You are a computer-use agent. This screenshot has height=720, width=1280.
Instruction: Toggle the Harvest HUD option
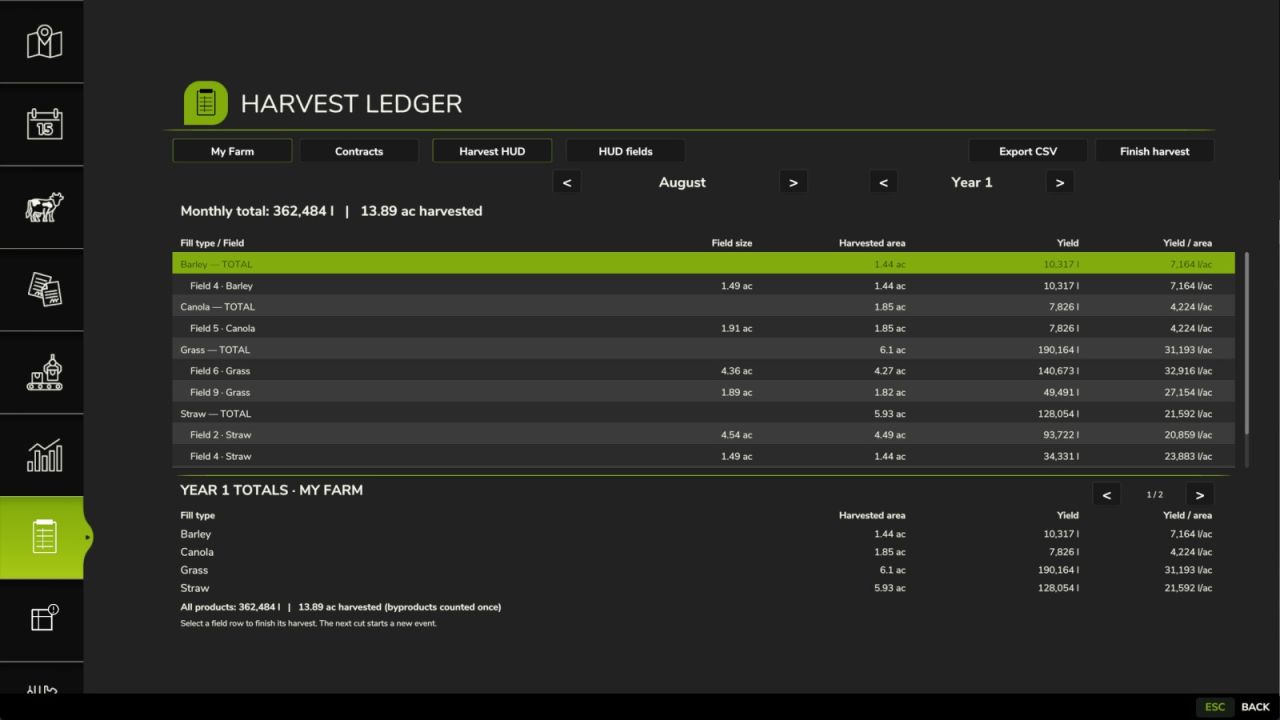(x=492, y=151)
